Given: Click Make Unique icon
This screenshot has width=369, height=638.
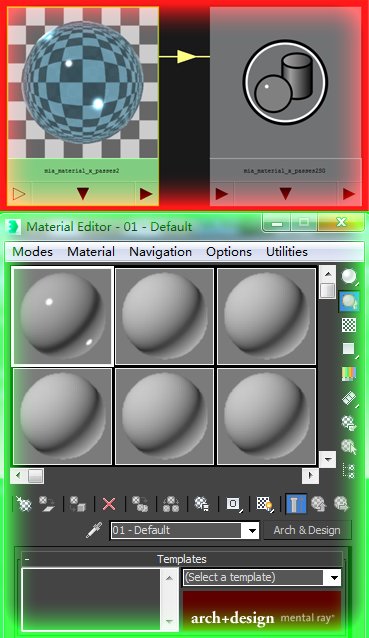Looking at the screenshot, I should (x=171, y=504).
